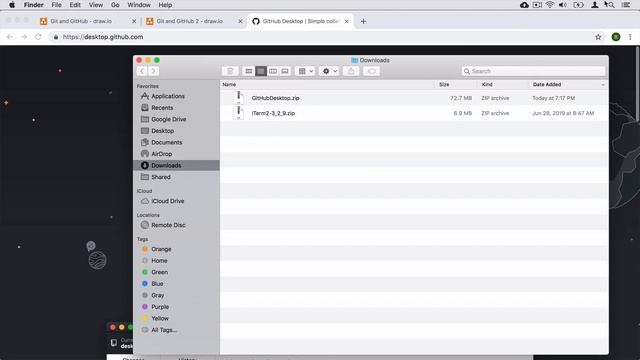
Task: Select the Gray tag
Action: point(158,295)
